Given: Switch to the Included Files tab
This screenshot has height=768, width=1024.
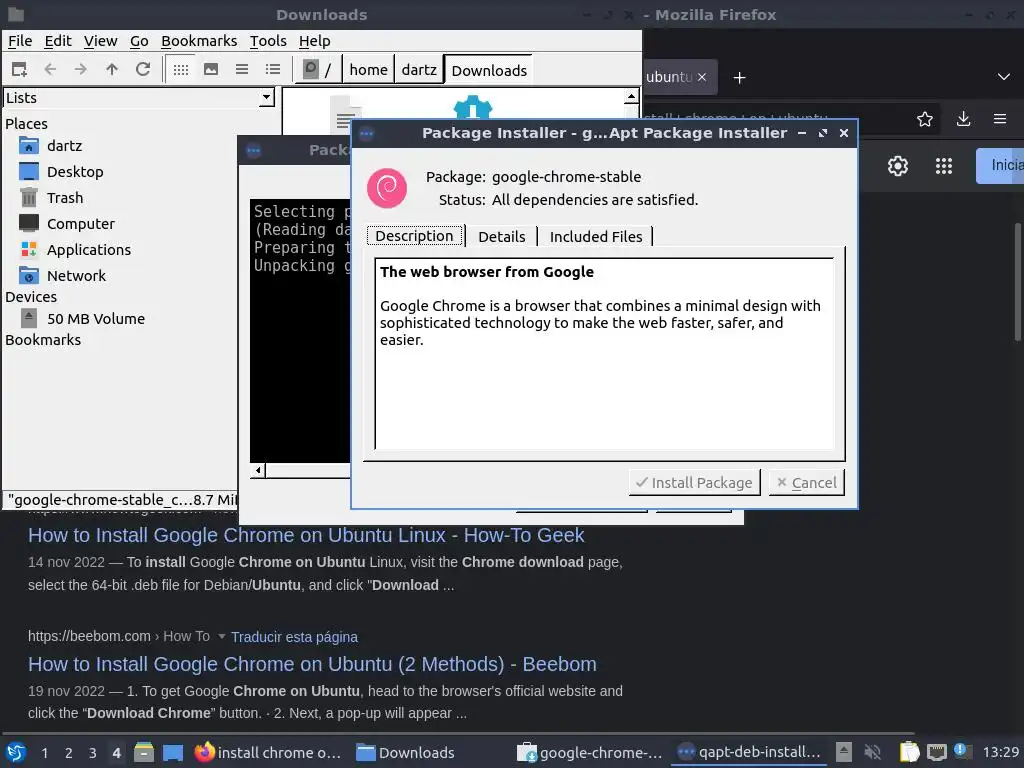Looking at the screenshot, I should coord(596,236).
